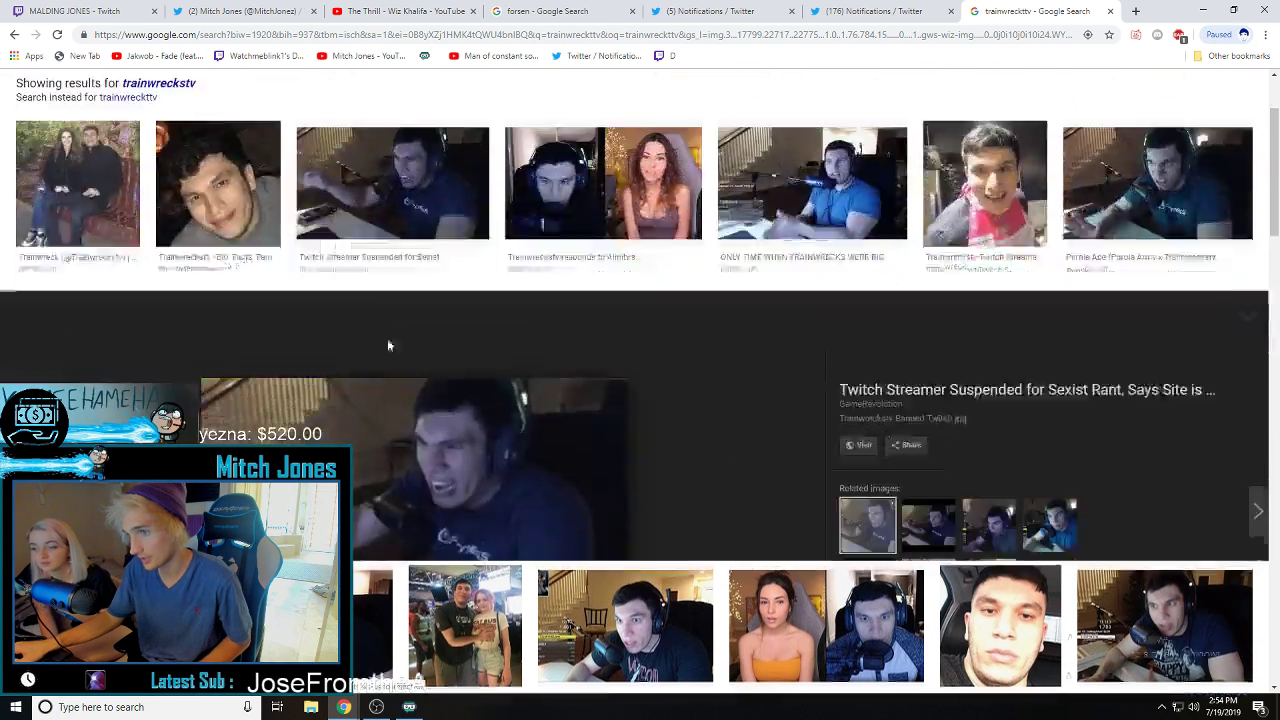Open File Explorer from the taskbar
The image size is (1280, 720).
point(311,707)
